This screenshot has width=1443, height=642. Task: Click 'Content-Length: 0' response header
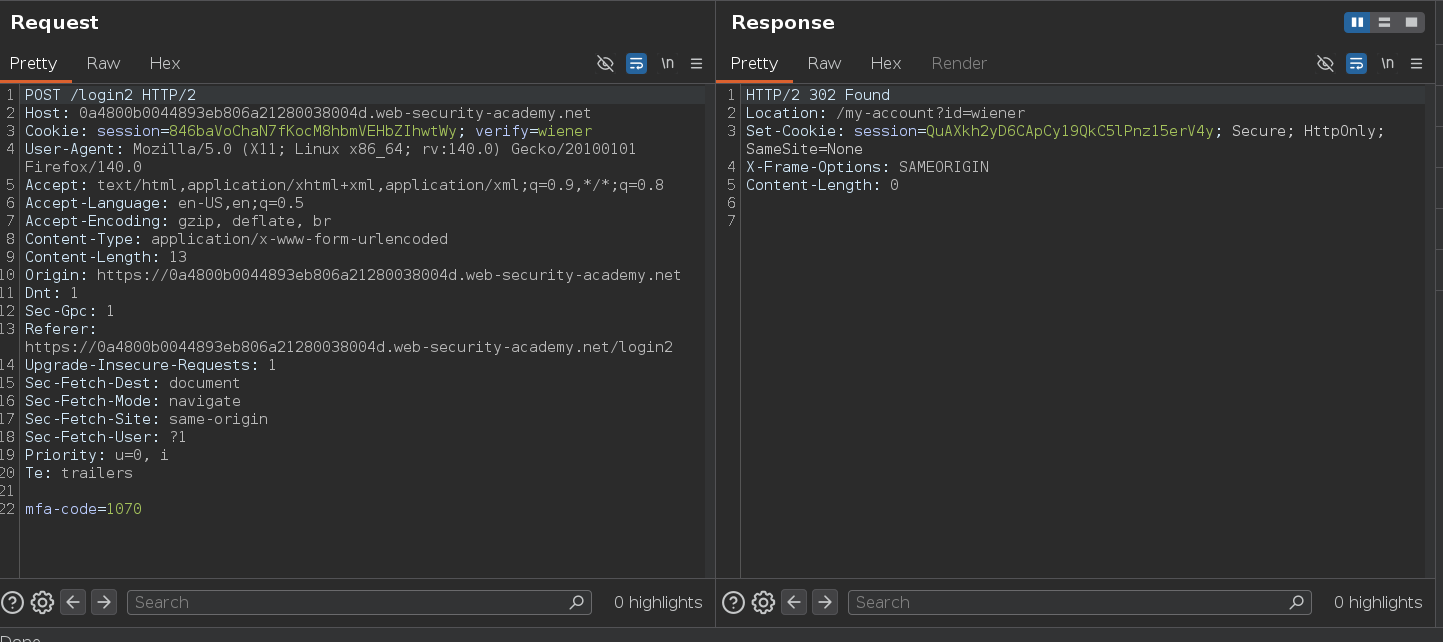click(822, 185)
